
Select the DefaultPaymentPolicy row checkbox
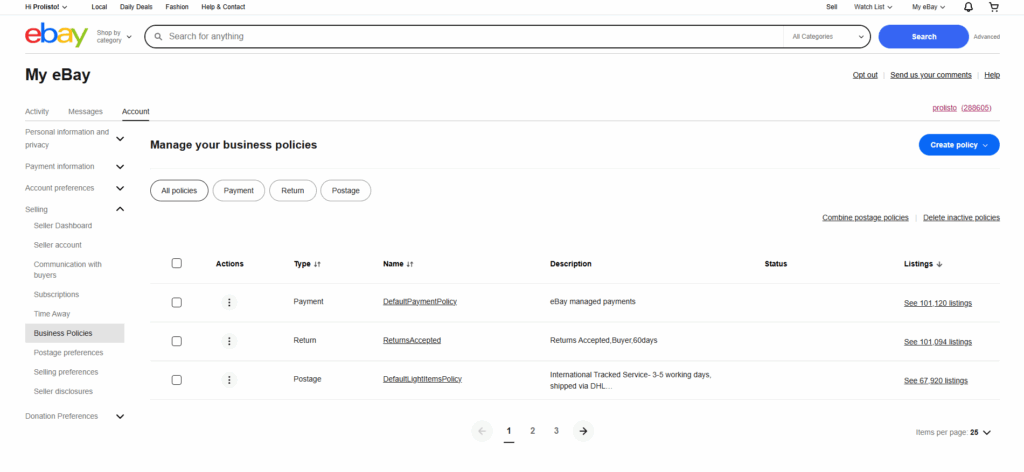[x=176, y=302]
